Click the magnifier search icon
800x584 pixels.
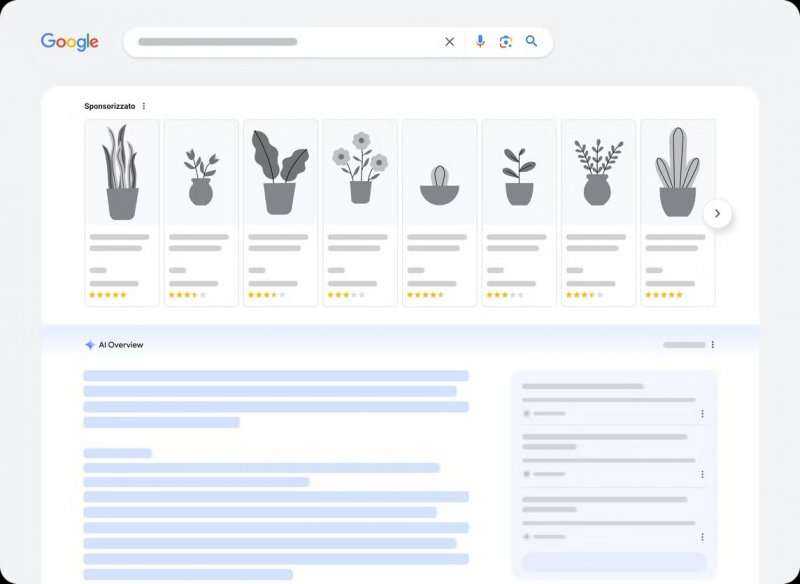tap(531, 41)
